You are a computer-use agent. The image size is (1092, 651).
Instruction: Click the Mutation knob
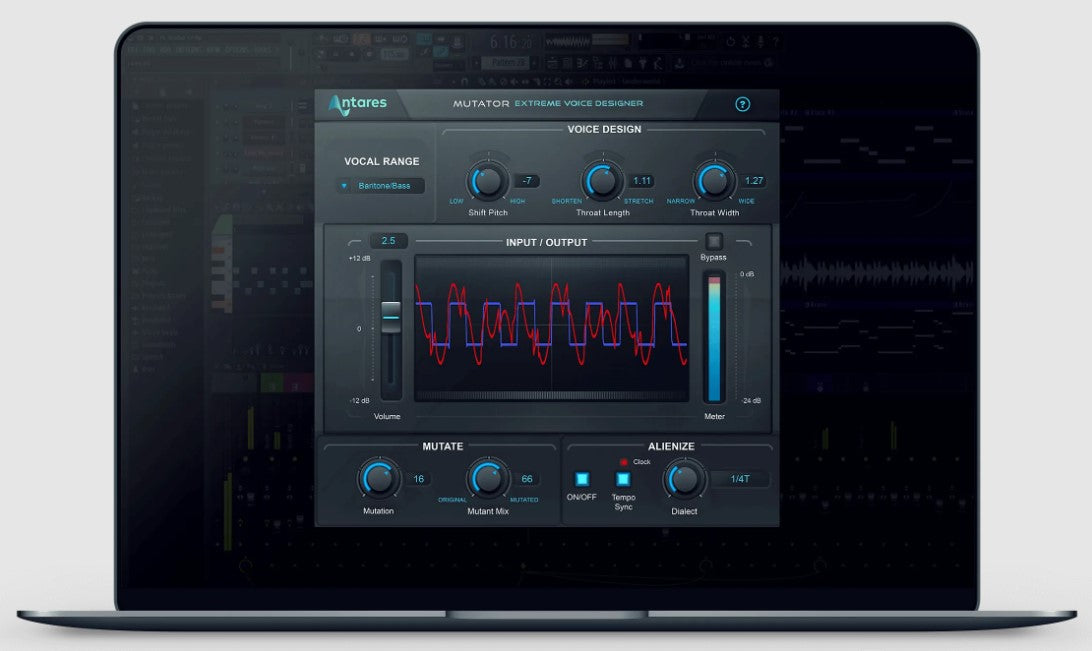pos(377,479)
